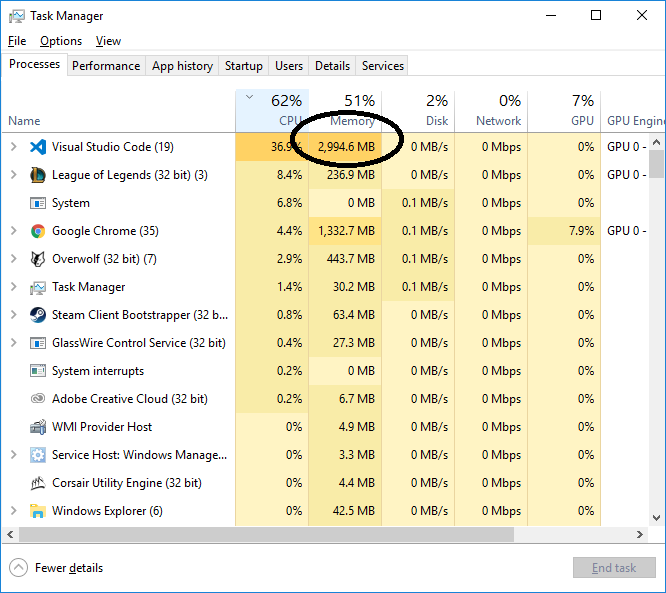Click the League of Legends process icon
The height and width of the screenshot is (593, 666).
point(38,175)
